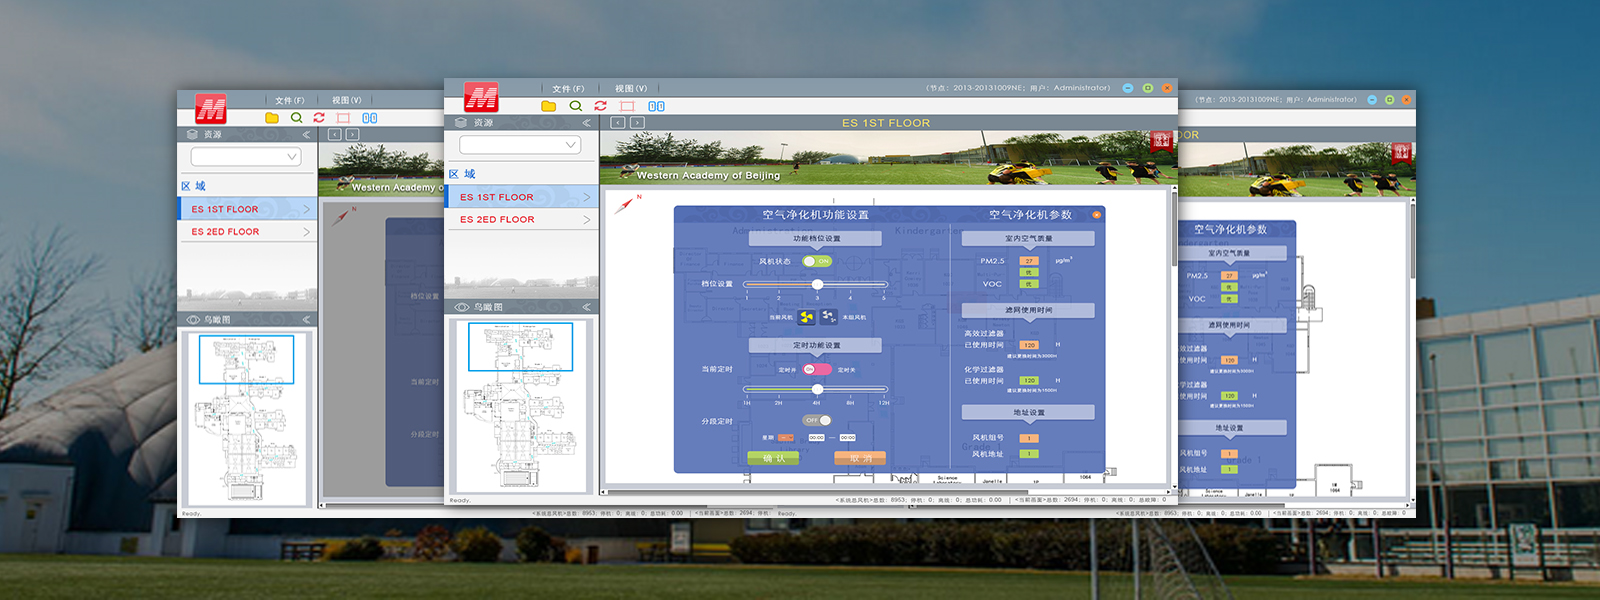Open the 视图(V) menu in front window
This screenshot has height=600, width=1600.
pyautogui.click(x=631, y=89)
